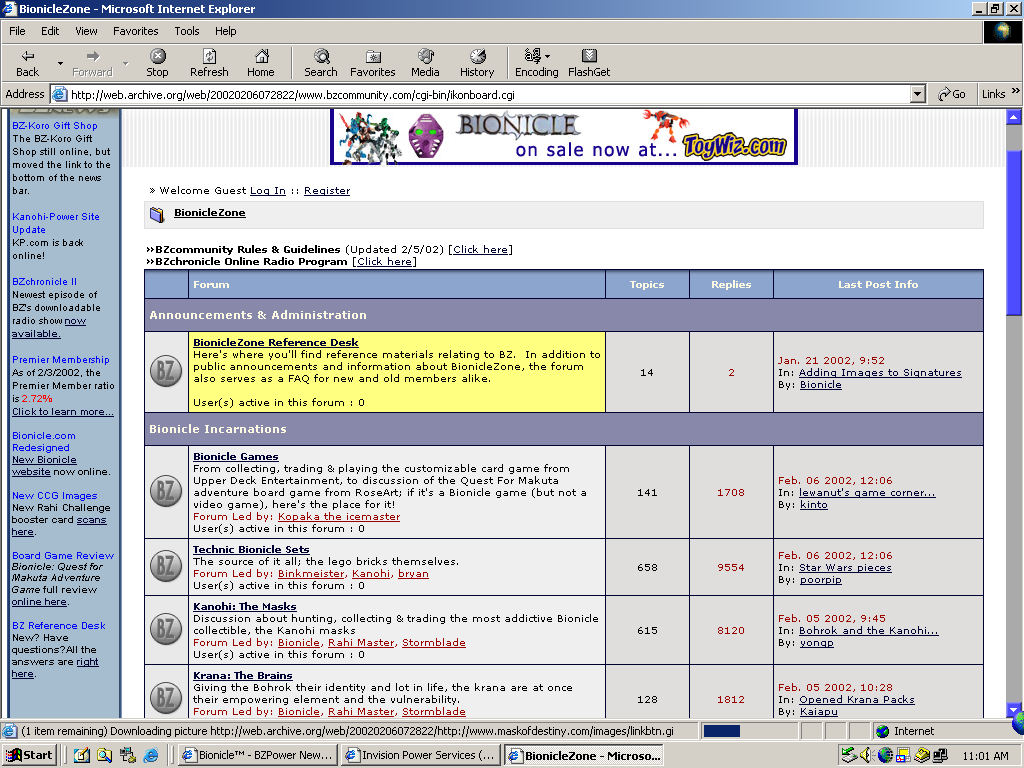Click the volume speaker tray icon
This screenshot has width=1024, height=768.
[x=867, y=756]
